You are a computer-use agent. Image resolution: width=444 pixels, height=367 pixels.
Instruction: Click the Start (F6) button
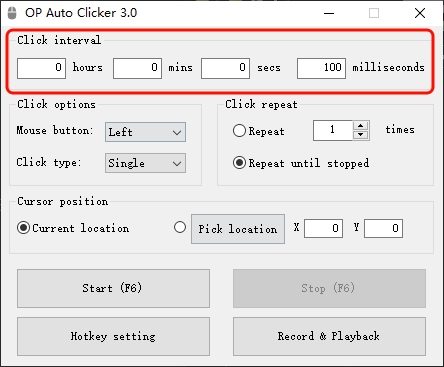pos(113,288)
